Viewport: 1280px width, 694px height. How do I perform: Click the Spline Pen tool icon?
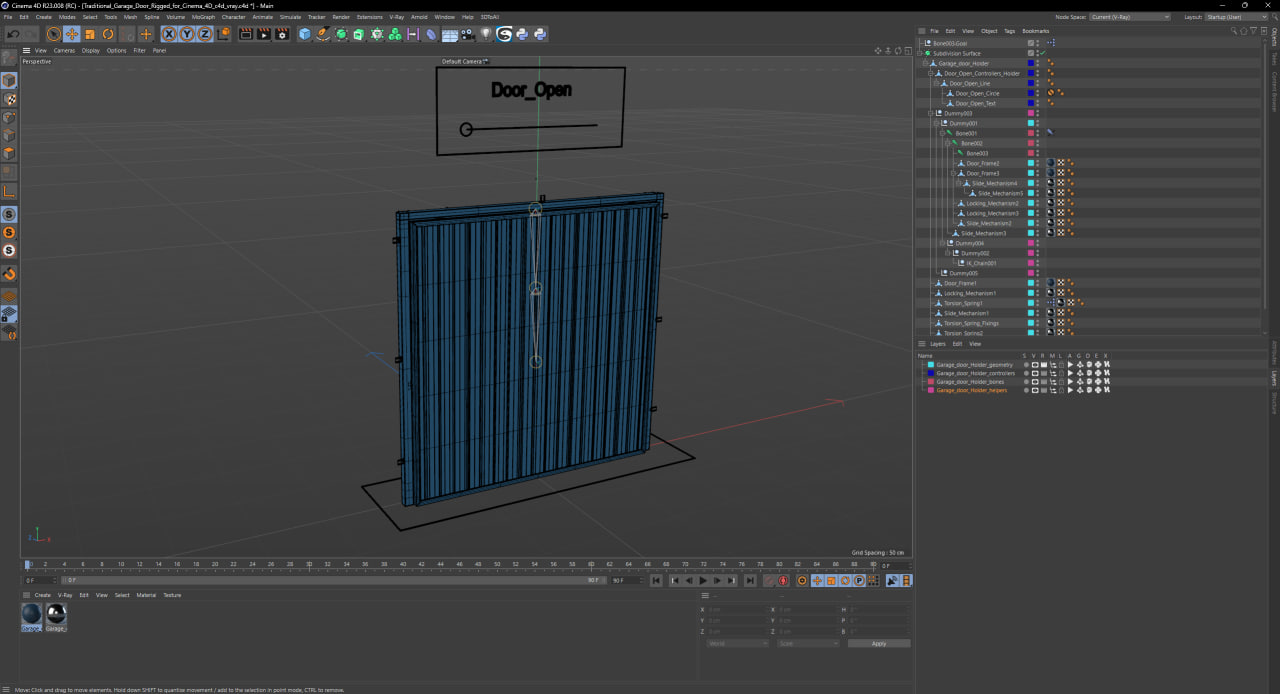[x=323, y=34]
